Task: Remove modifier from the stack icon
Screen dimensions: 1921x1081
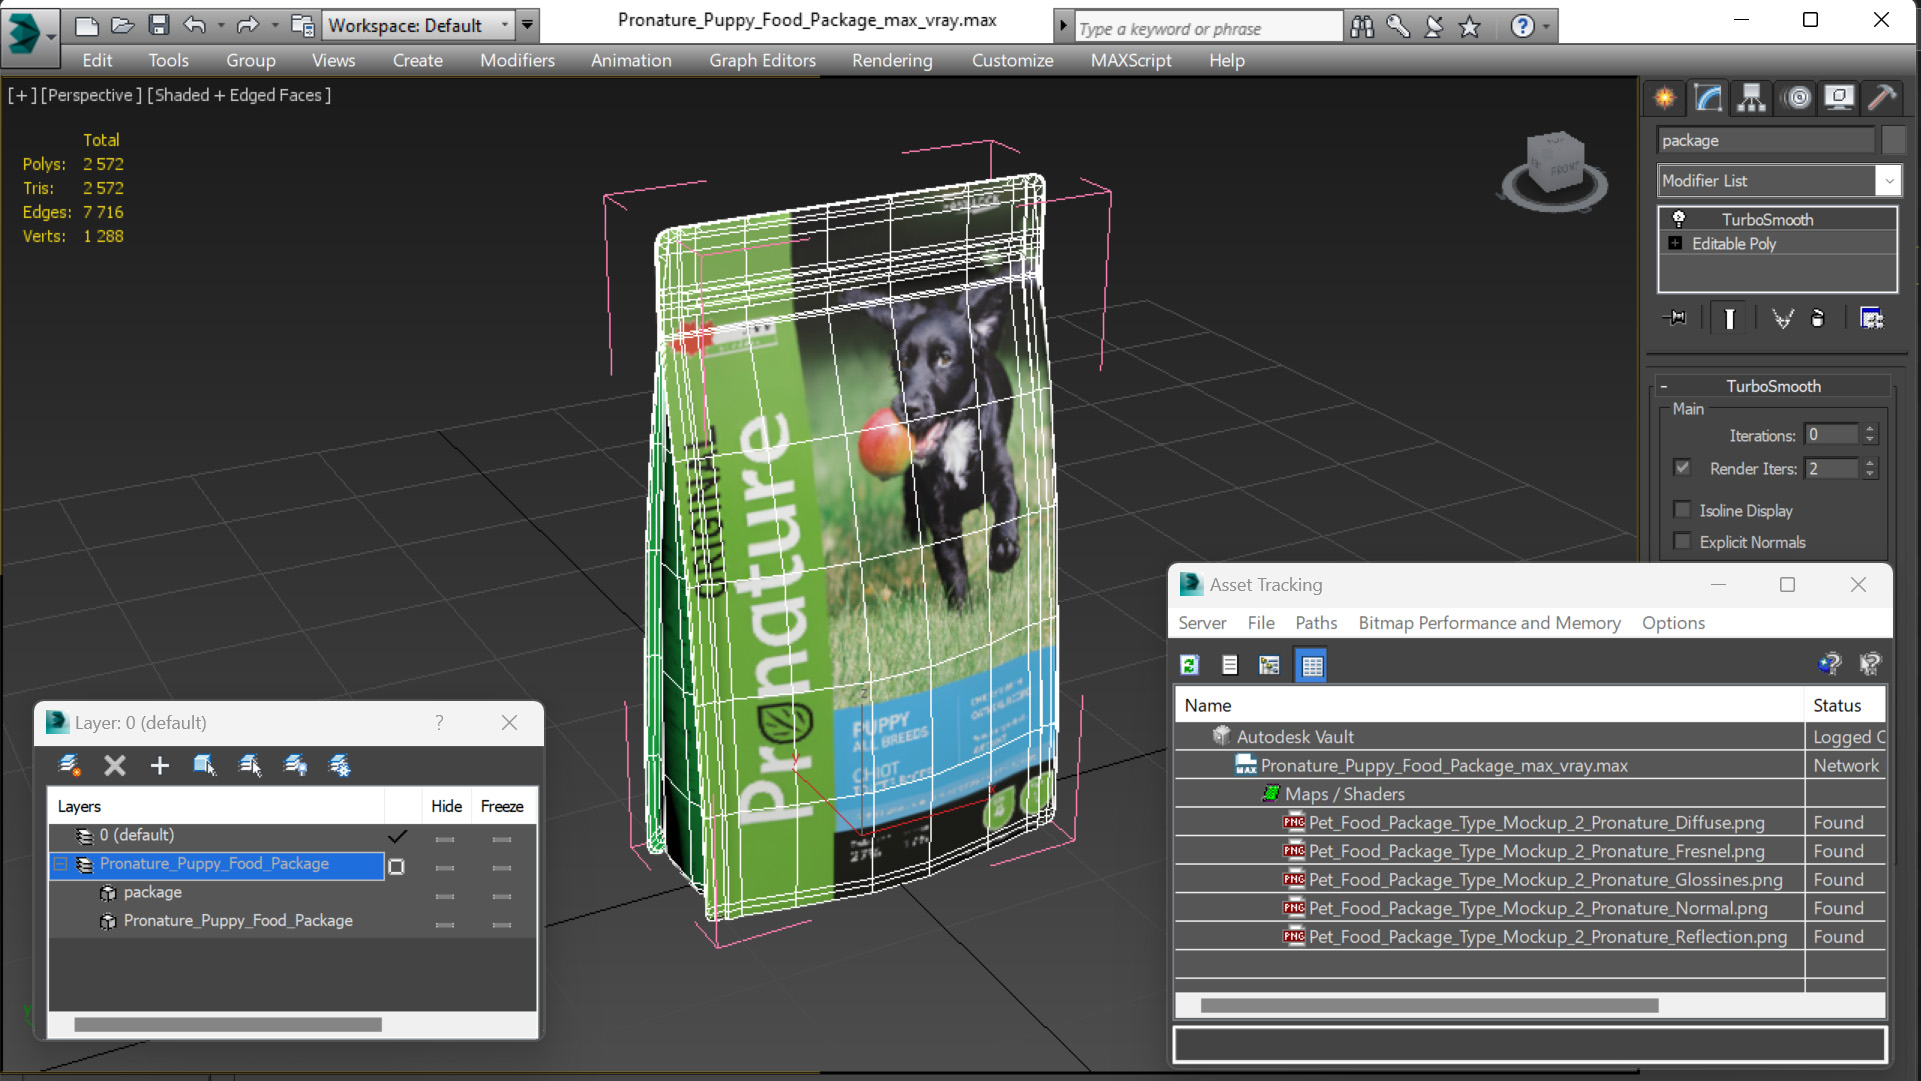Action: (x=1818, y=318)
